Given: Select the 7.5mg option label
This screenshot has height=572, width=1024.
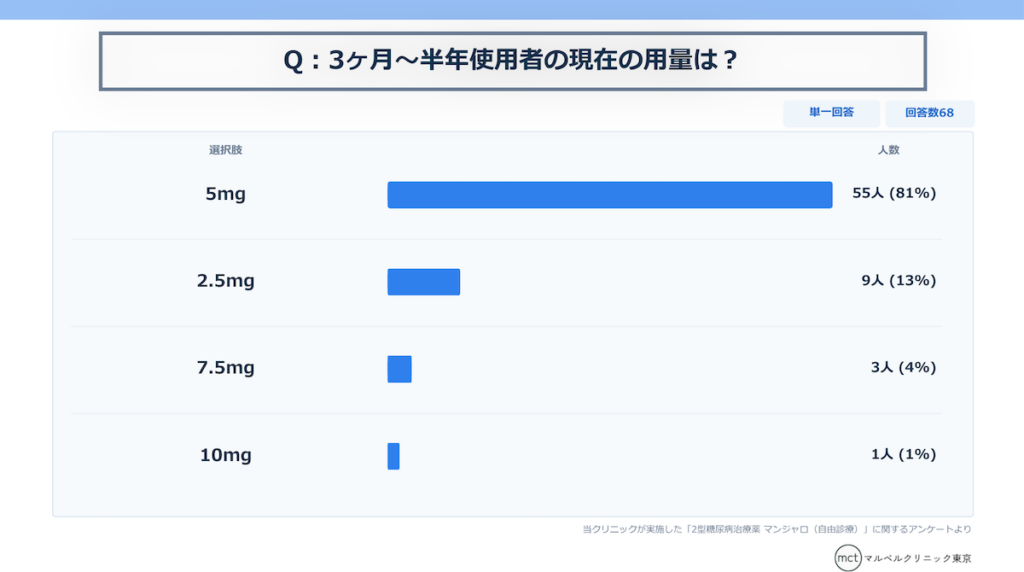Looking at the screenshot, I should point(225,368).
